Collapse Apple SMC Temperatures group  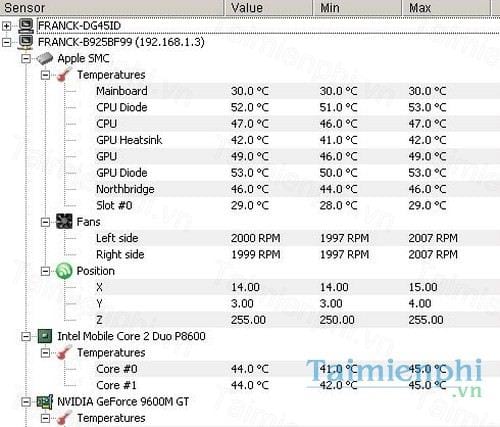tap(45, 75)
